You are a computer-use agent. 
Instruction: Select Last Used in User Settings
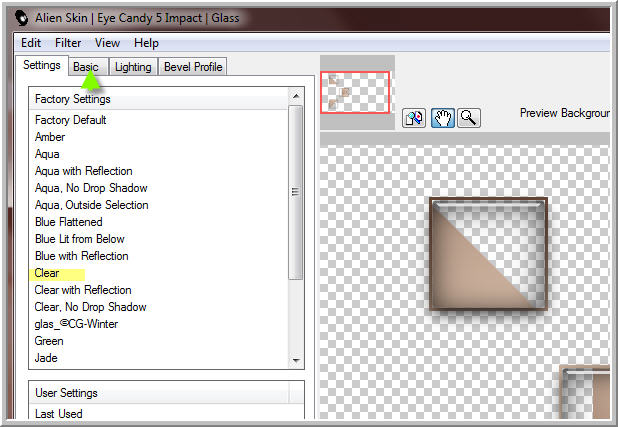(x=59, y=414)
